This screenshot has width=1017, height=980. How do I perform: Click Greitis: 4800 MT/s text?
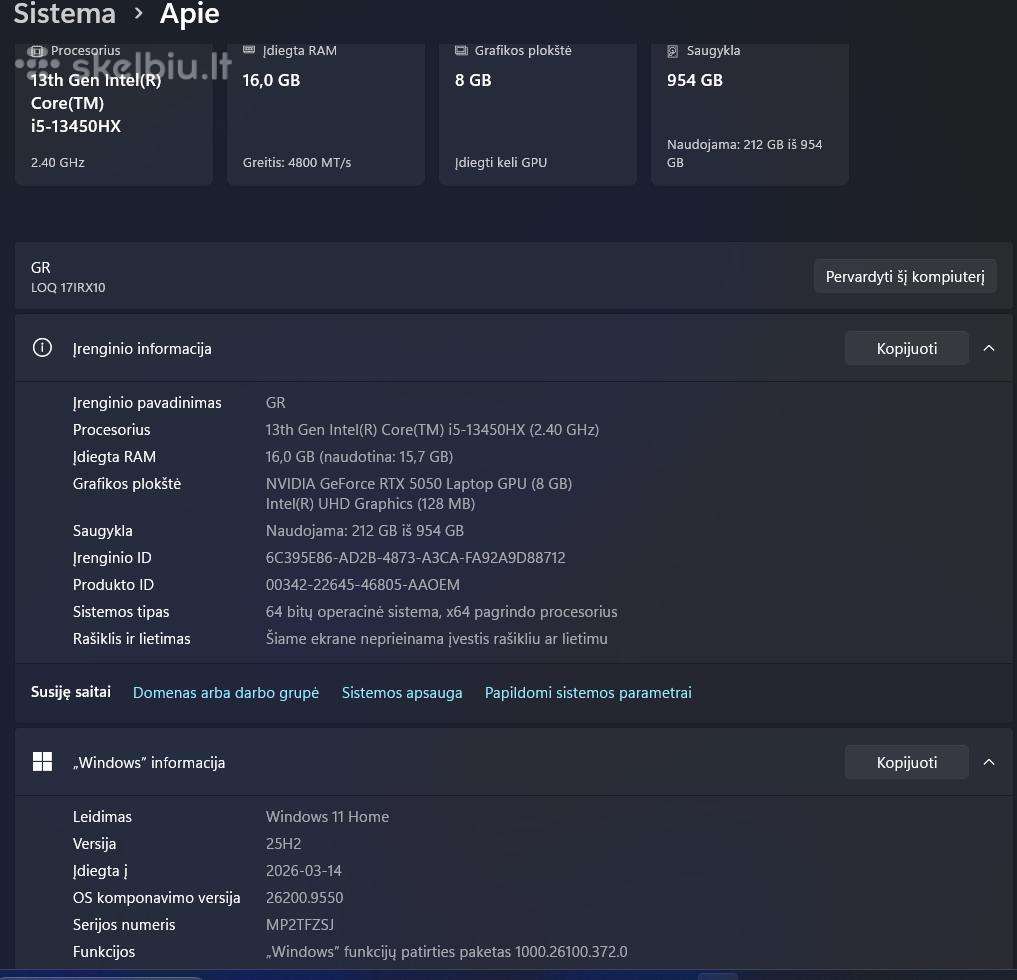[x=296, y=162]
